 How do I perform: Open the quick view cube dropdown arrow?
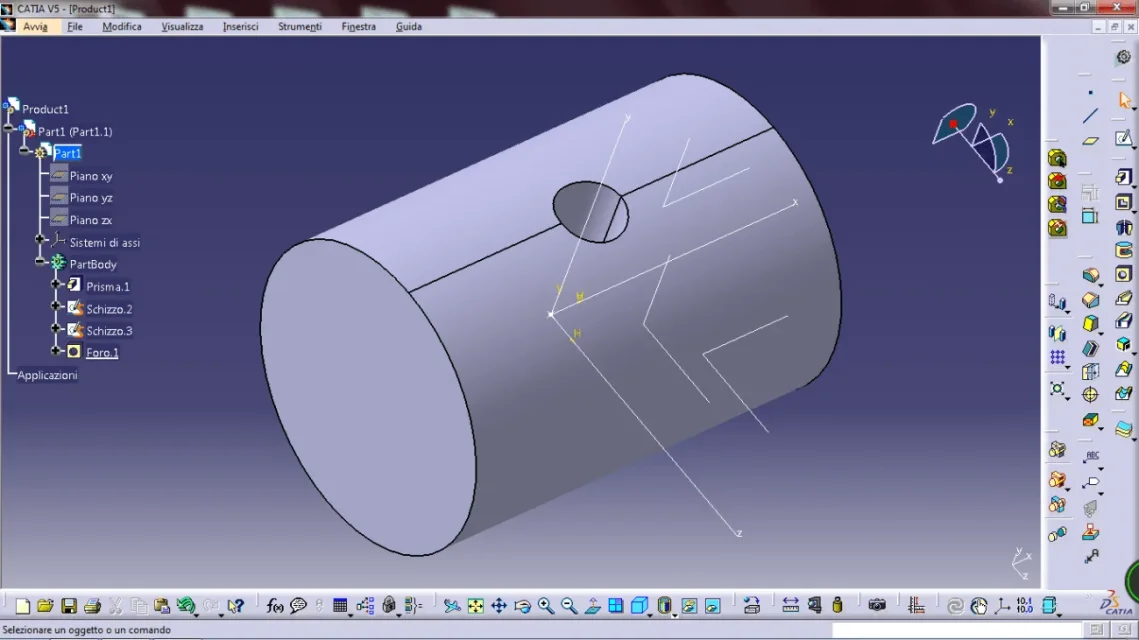(649, 615)
